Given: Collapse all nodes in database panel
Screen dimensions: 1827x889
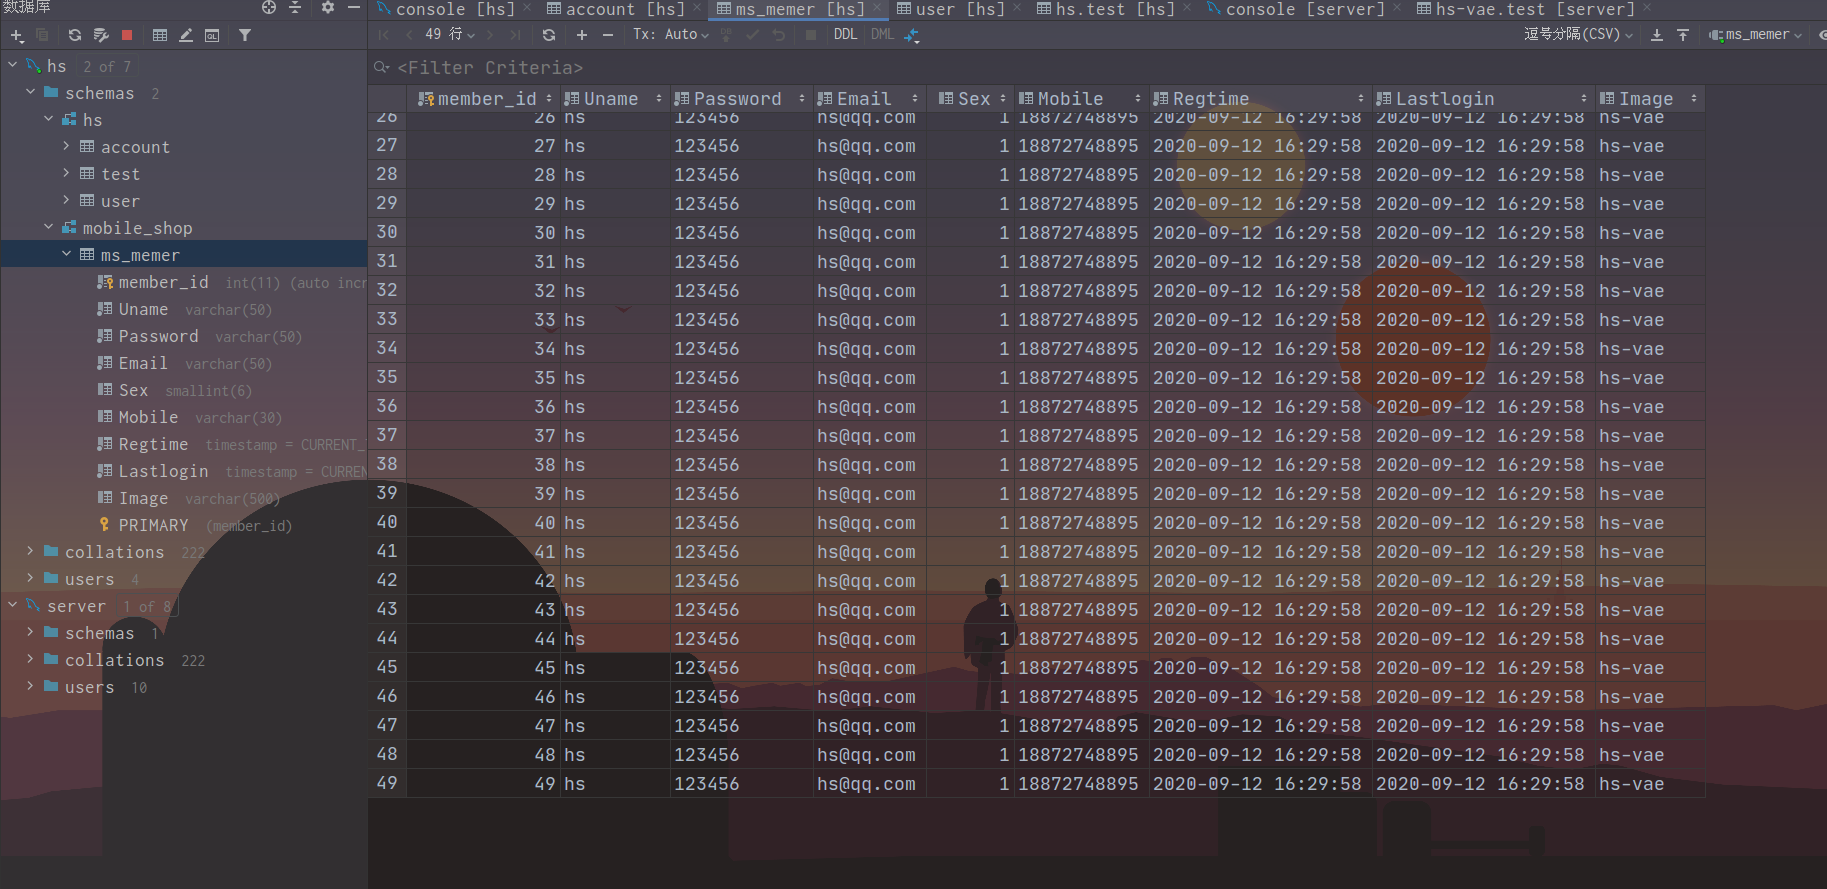Looking at the screenshot, I should point(295,7).
